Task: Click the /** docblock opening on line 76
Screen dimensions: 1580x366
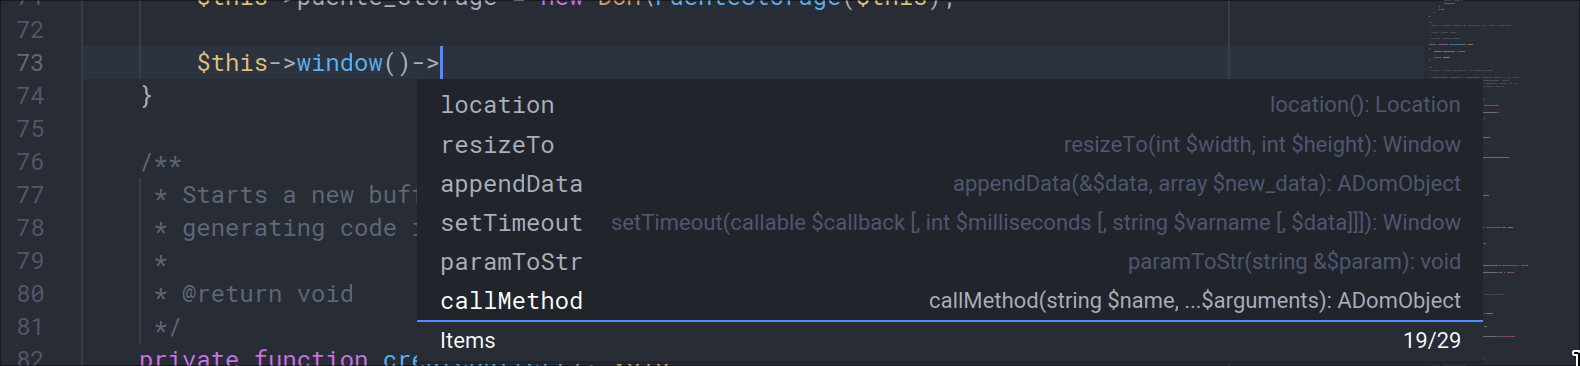Action: click(161, 162)
